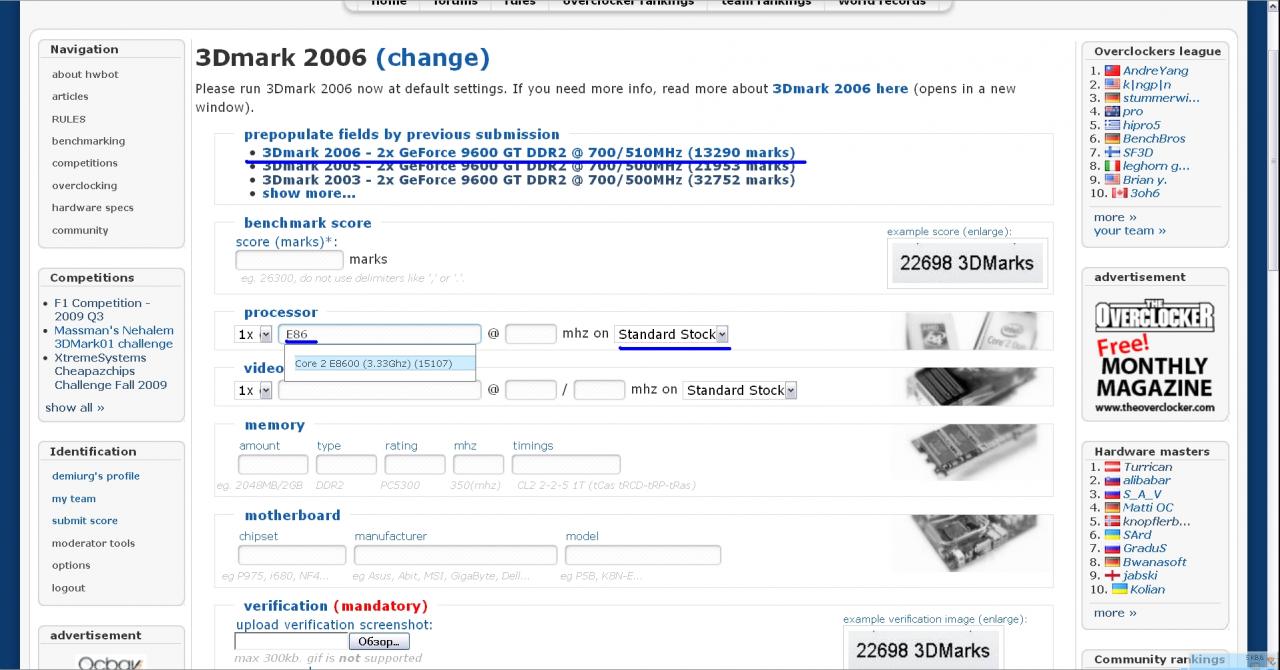
Task: Click The Overclocker magazine ad banner
Action: pyautogui.click(x=1153, y=357)
